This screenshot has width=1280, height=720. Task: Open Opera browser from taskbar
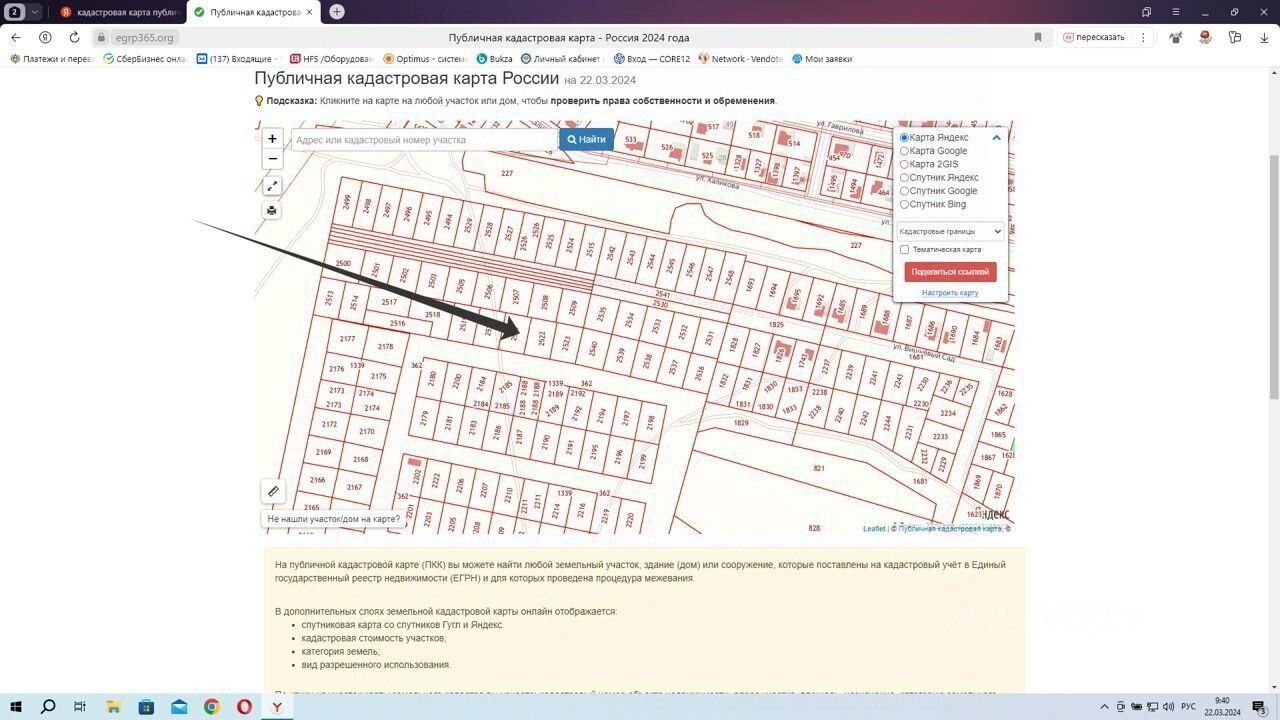244,707
